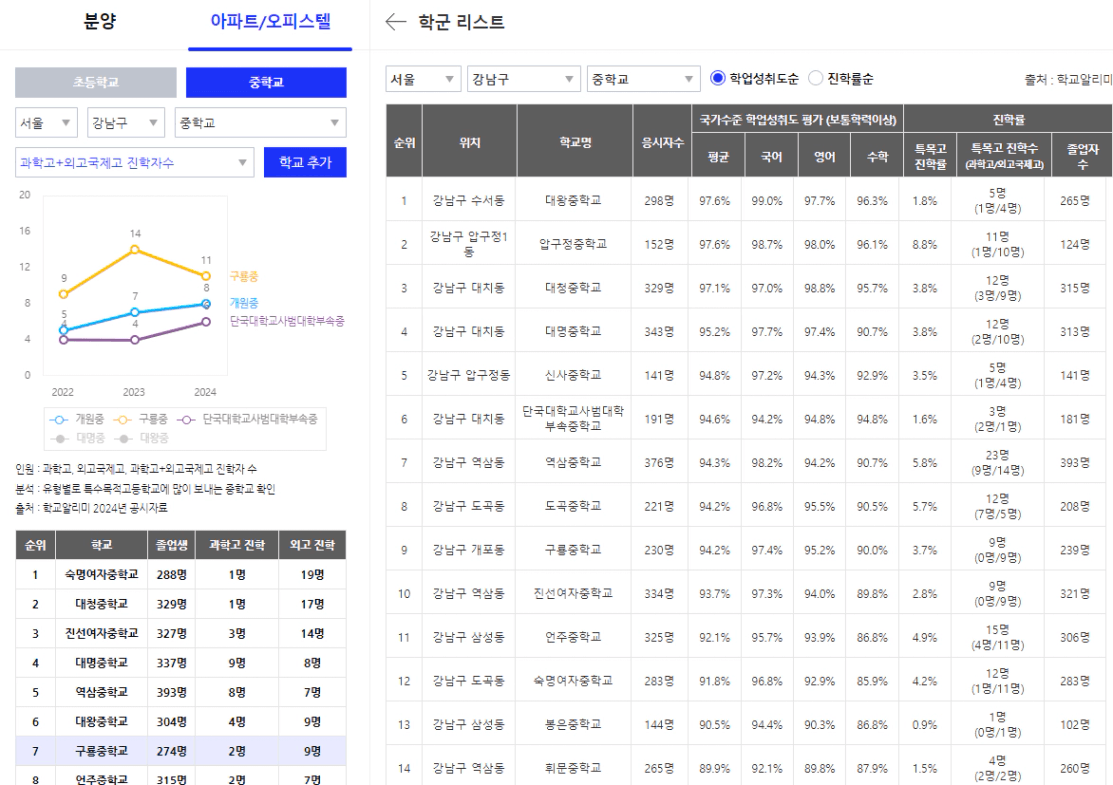
Task: Click the 영어 column header
Action: [x=824, y=156]
